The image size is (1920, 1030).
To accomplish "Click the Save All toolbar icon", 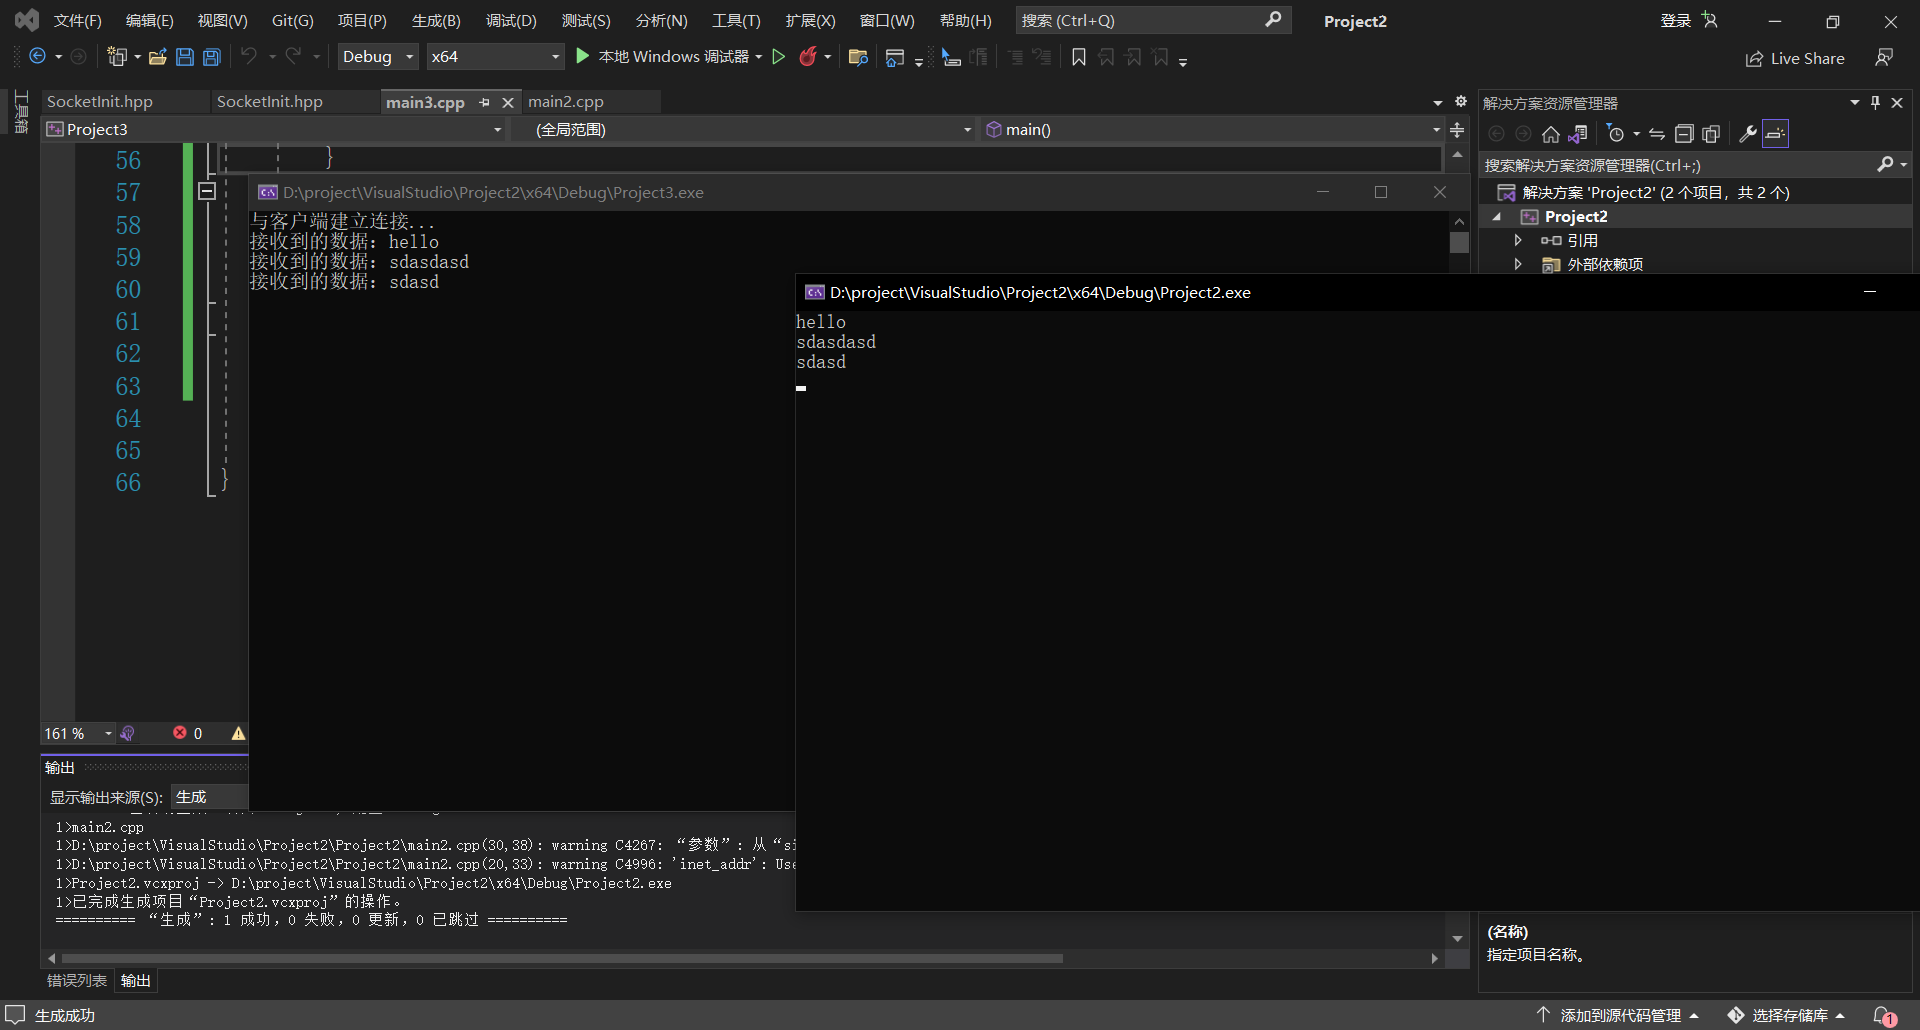I will pyautogui.click(x=212, y=57).
